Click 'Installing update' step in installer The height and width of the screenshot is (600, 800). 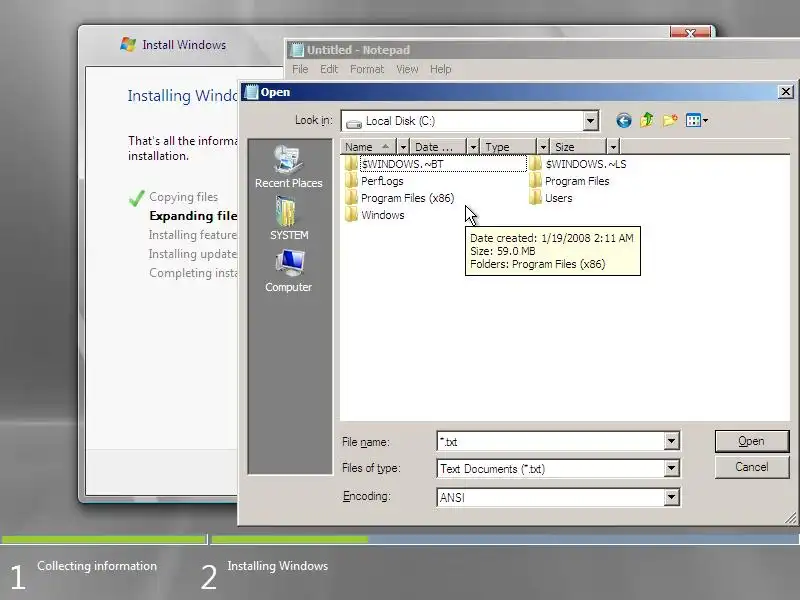193,254
